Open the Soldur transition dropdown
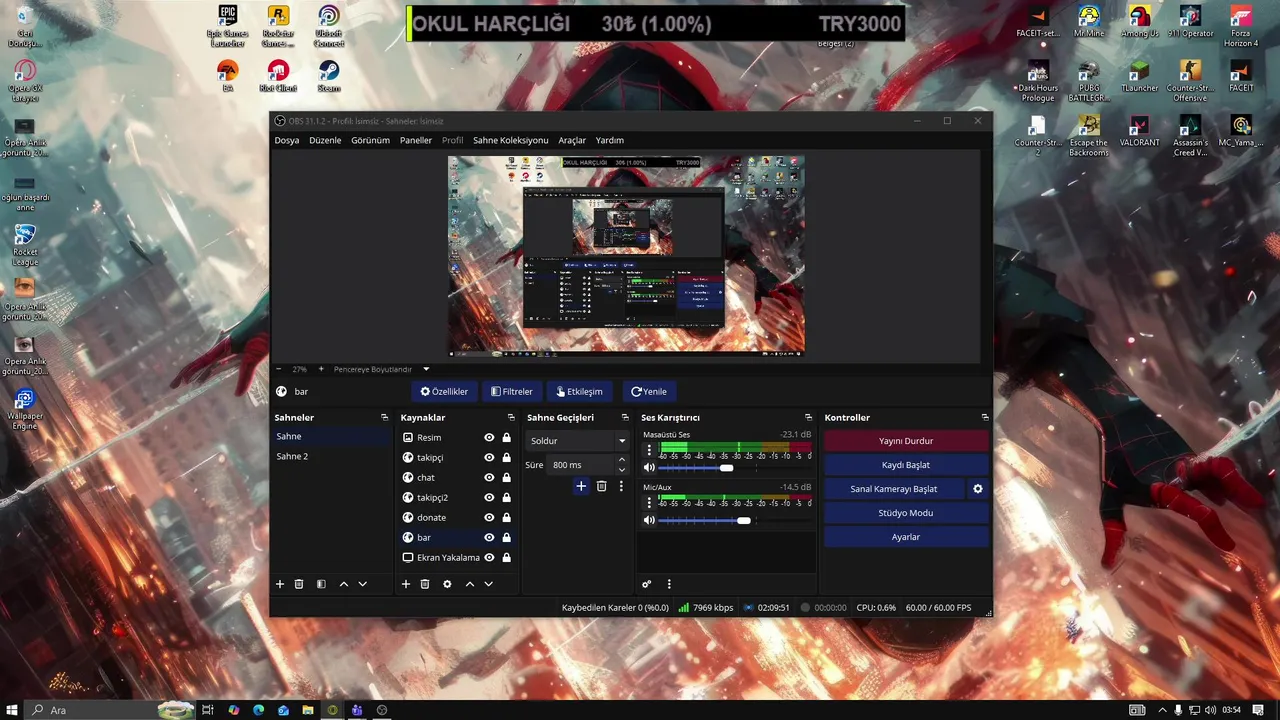Screen dimensions: 1280x720 coord(577,441)
